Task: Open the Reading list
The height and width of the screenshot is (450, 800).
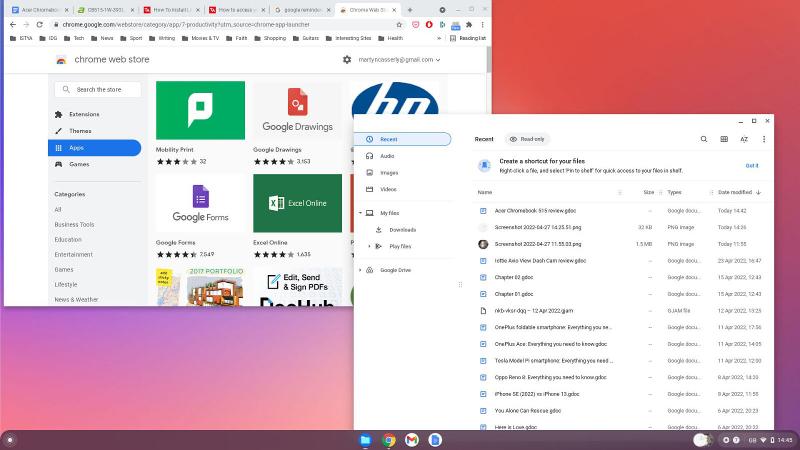Action: pos(468,38)
